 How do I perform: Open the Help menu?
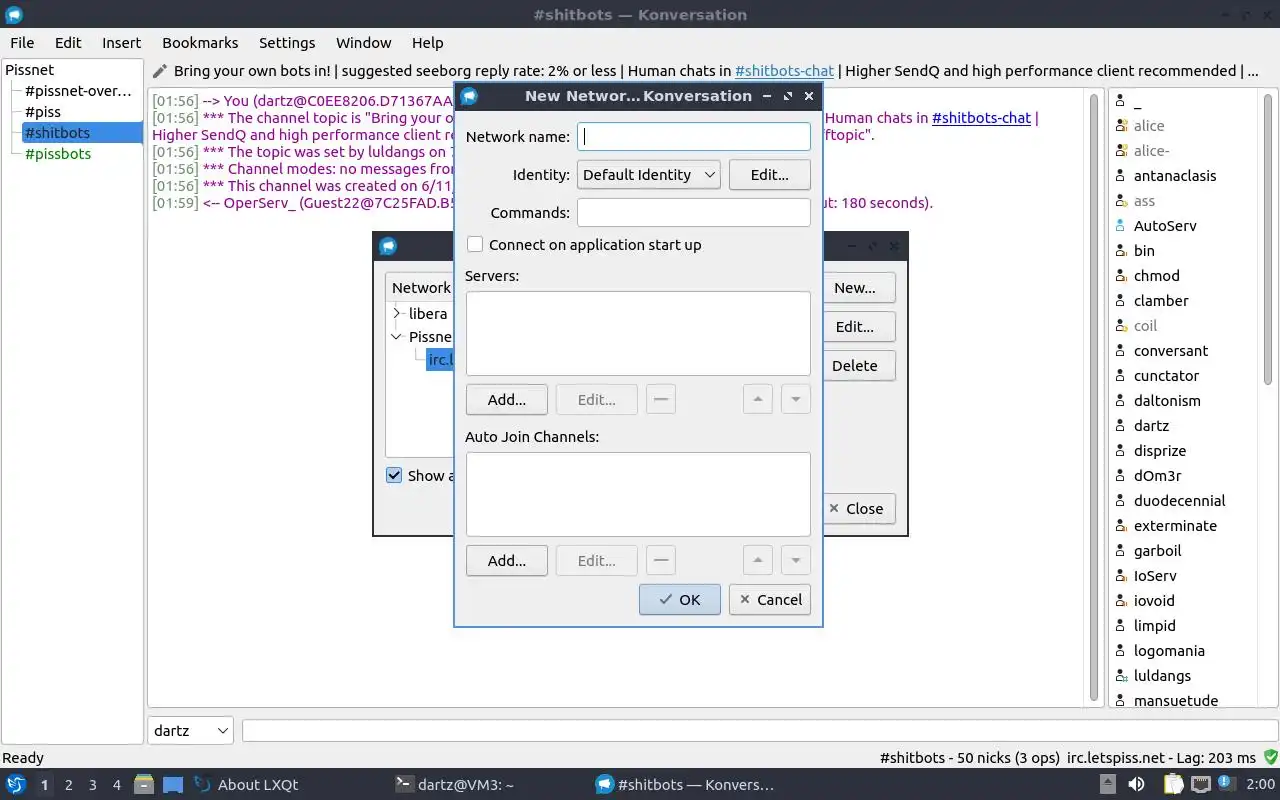[x=427, y=43]
